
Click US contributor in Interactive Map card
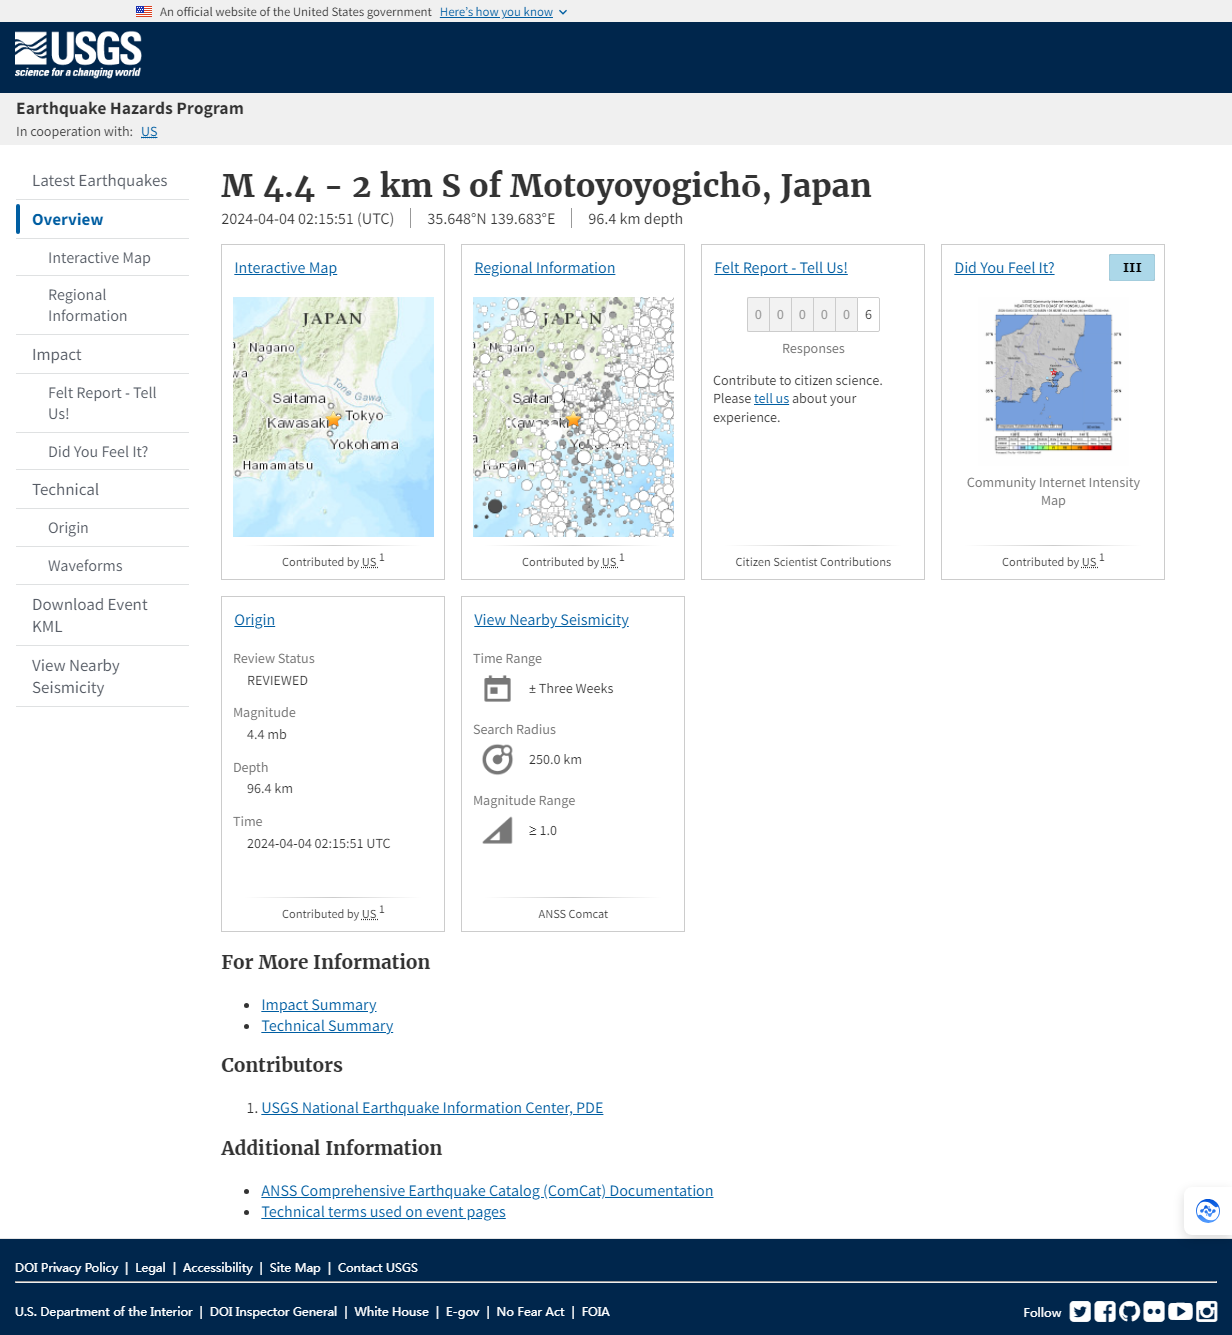369,563
